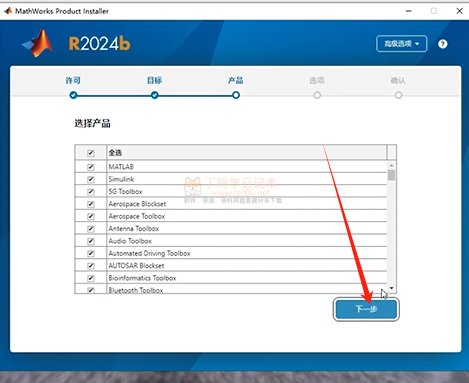Screen dimensions: 469x383
Task: Click the 确认 step circle marker
Action: coord(398,95)
